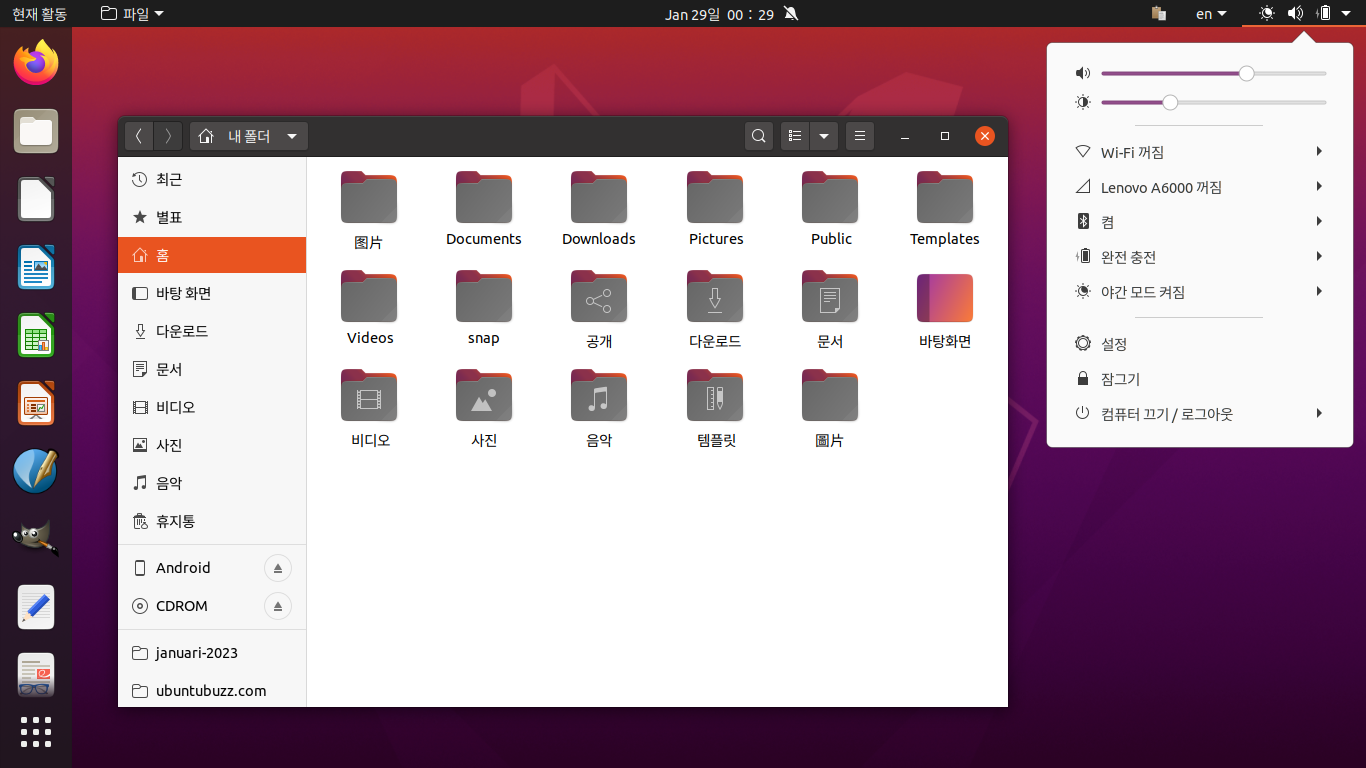The image size is (1366, 768).
Task: Open view options dropdown arrow
Action: pos(824,136)
